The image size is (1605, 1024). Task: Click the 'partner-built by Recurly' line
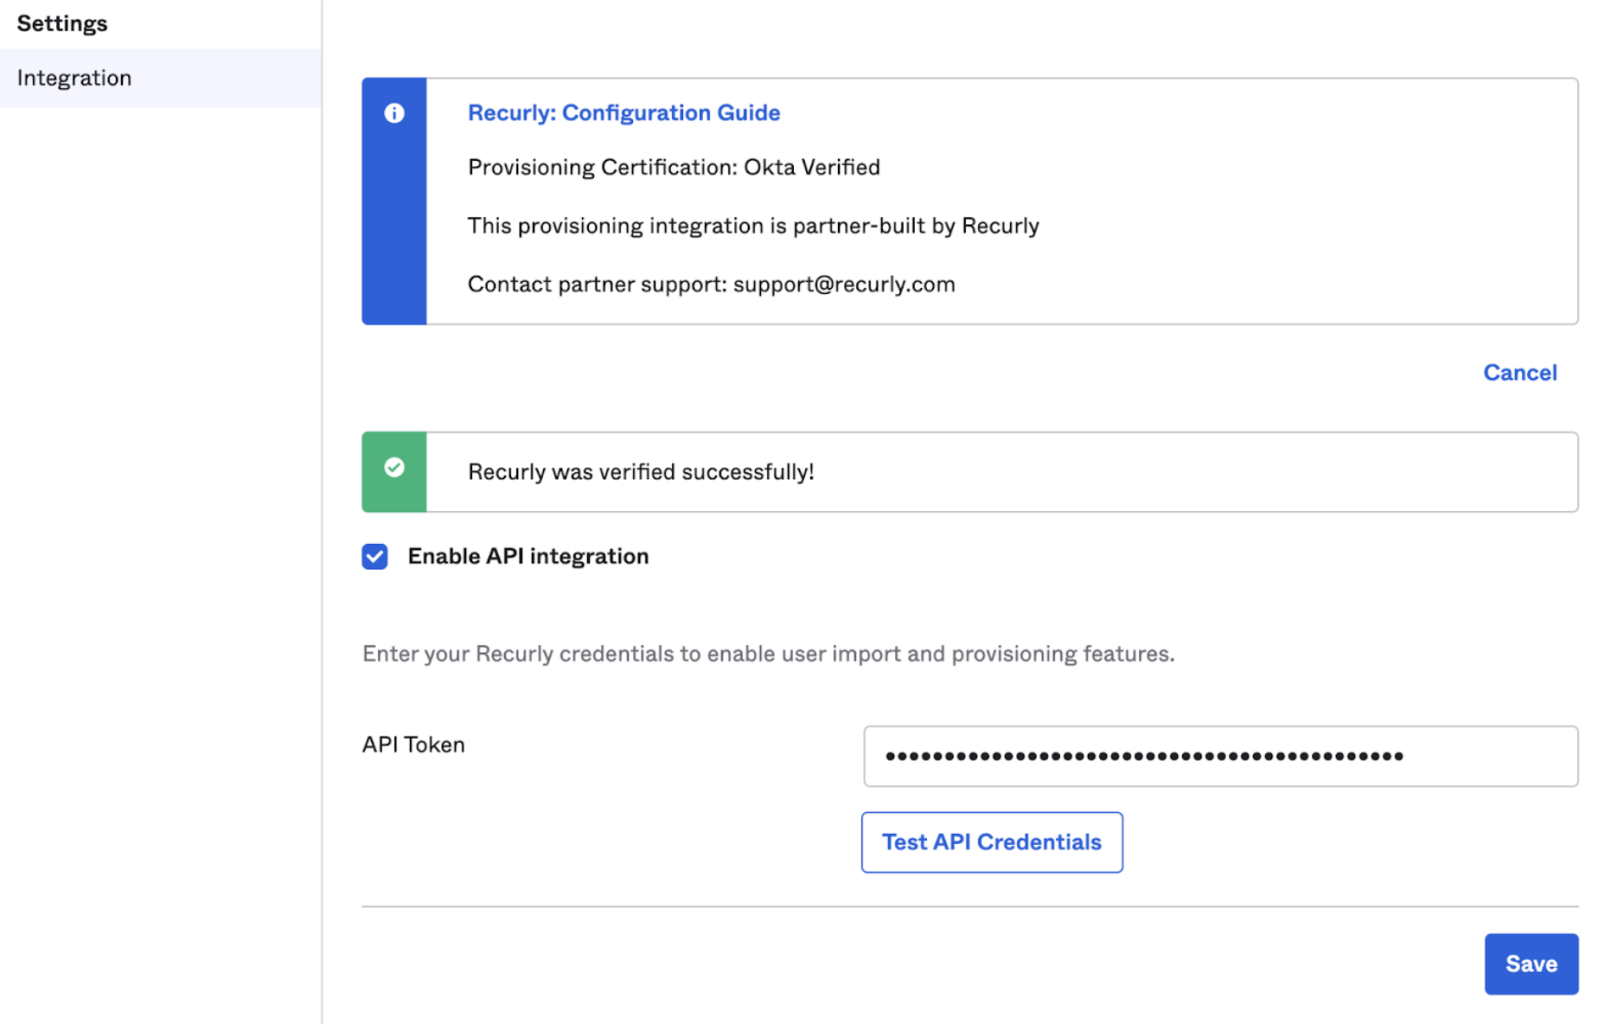(753, 226)
